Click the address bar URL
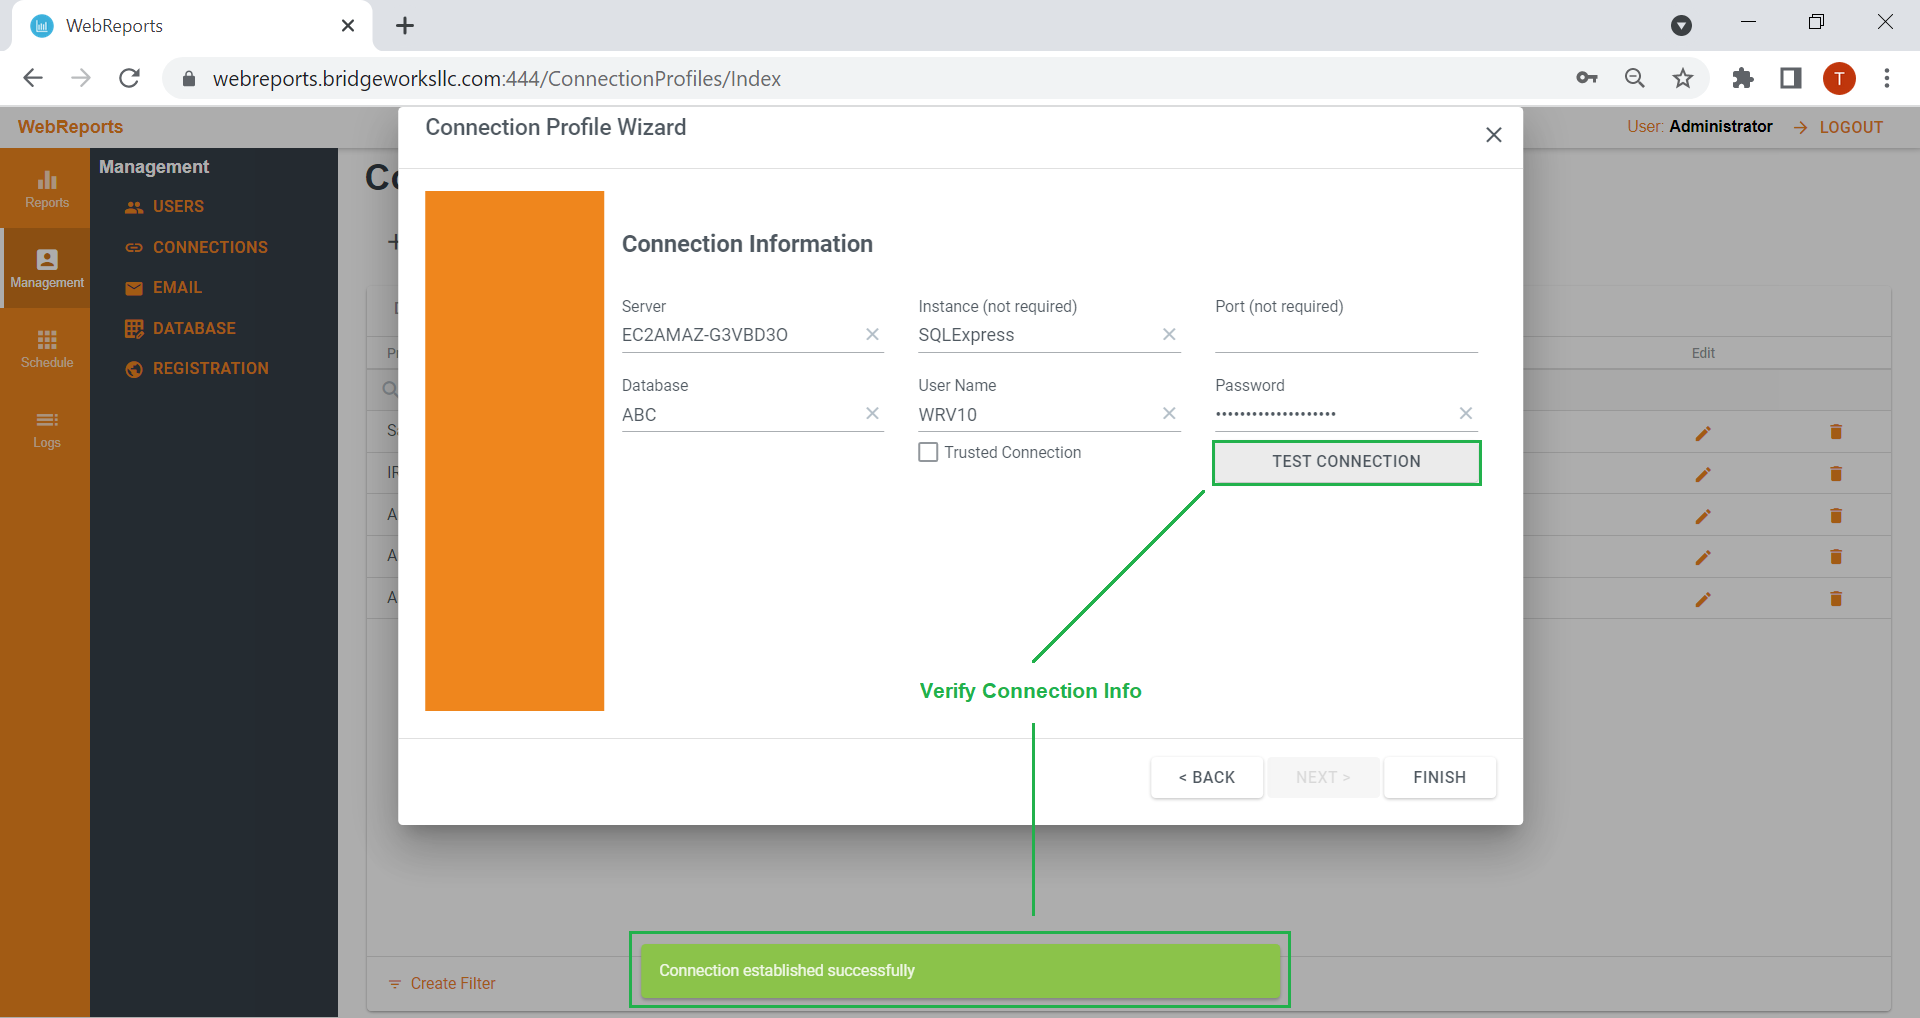The width and height of the screenshot is (1920, 1018). [496, 78]
